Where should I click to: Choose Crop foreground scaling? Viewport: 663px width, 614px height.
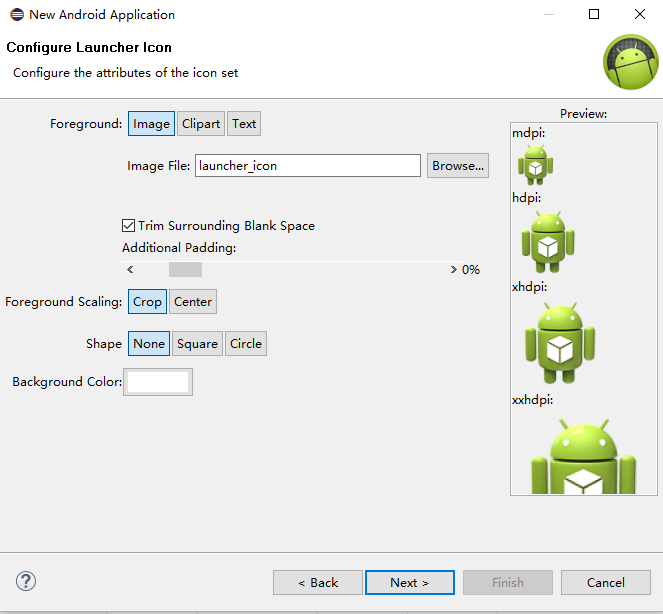click(x=147, y=302)
